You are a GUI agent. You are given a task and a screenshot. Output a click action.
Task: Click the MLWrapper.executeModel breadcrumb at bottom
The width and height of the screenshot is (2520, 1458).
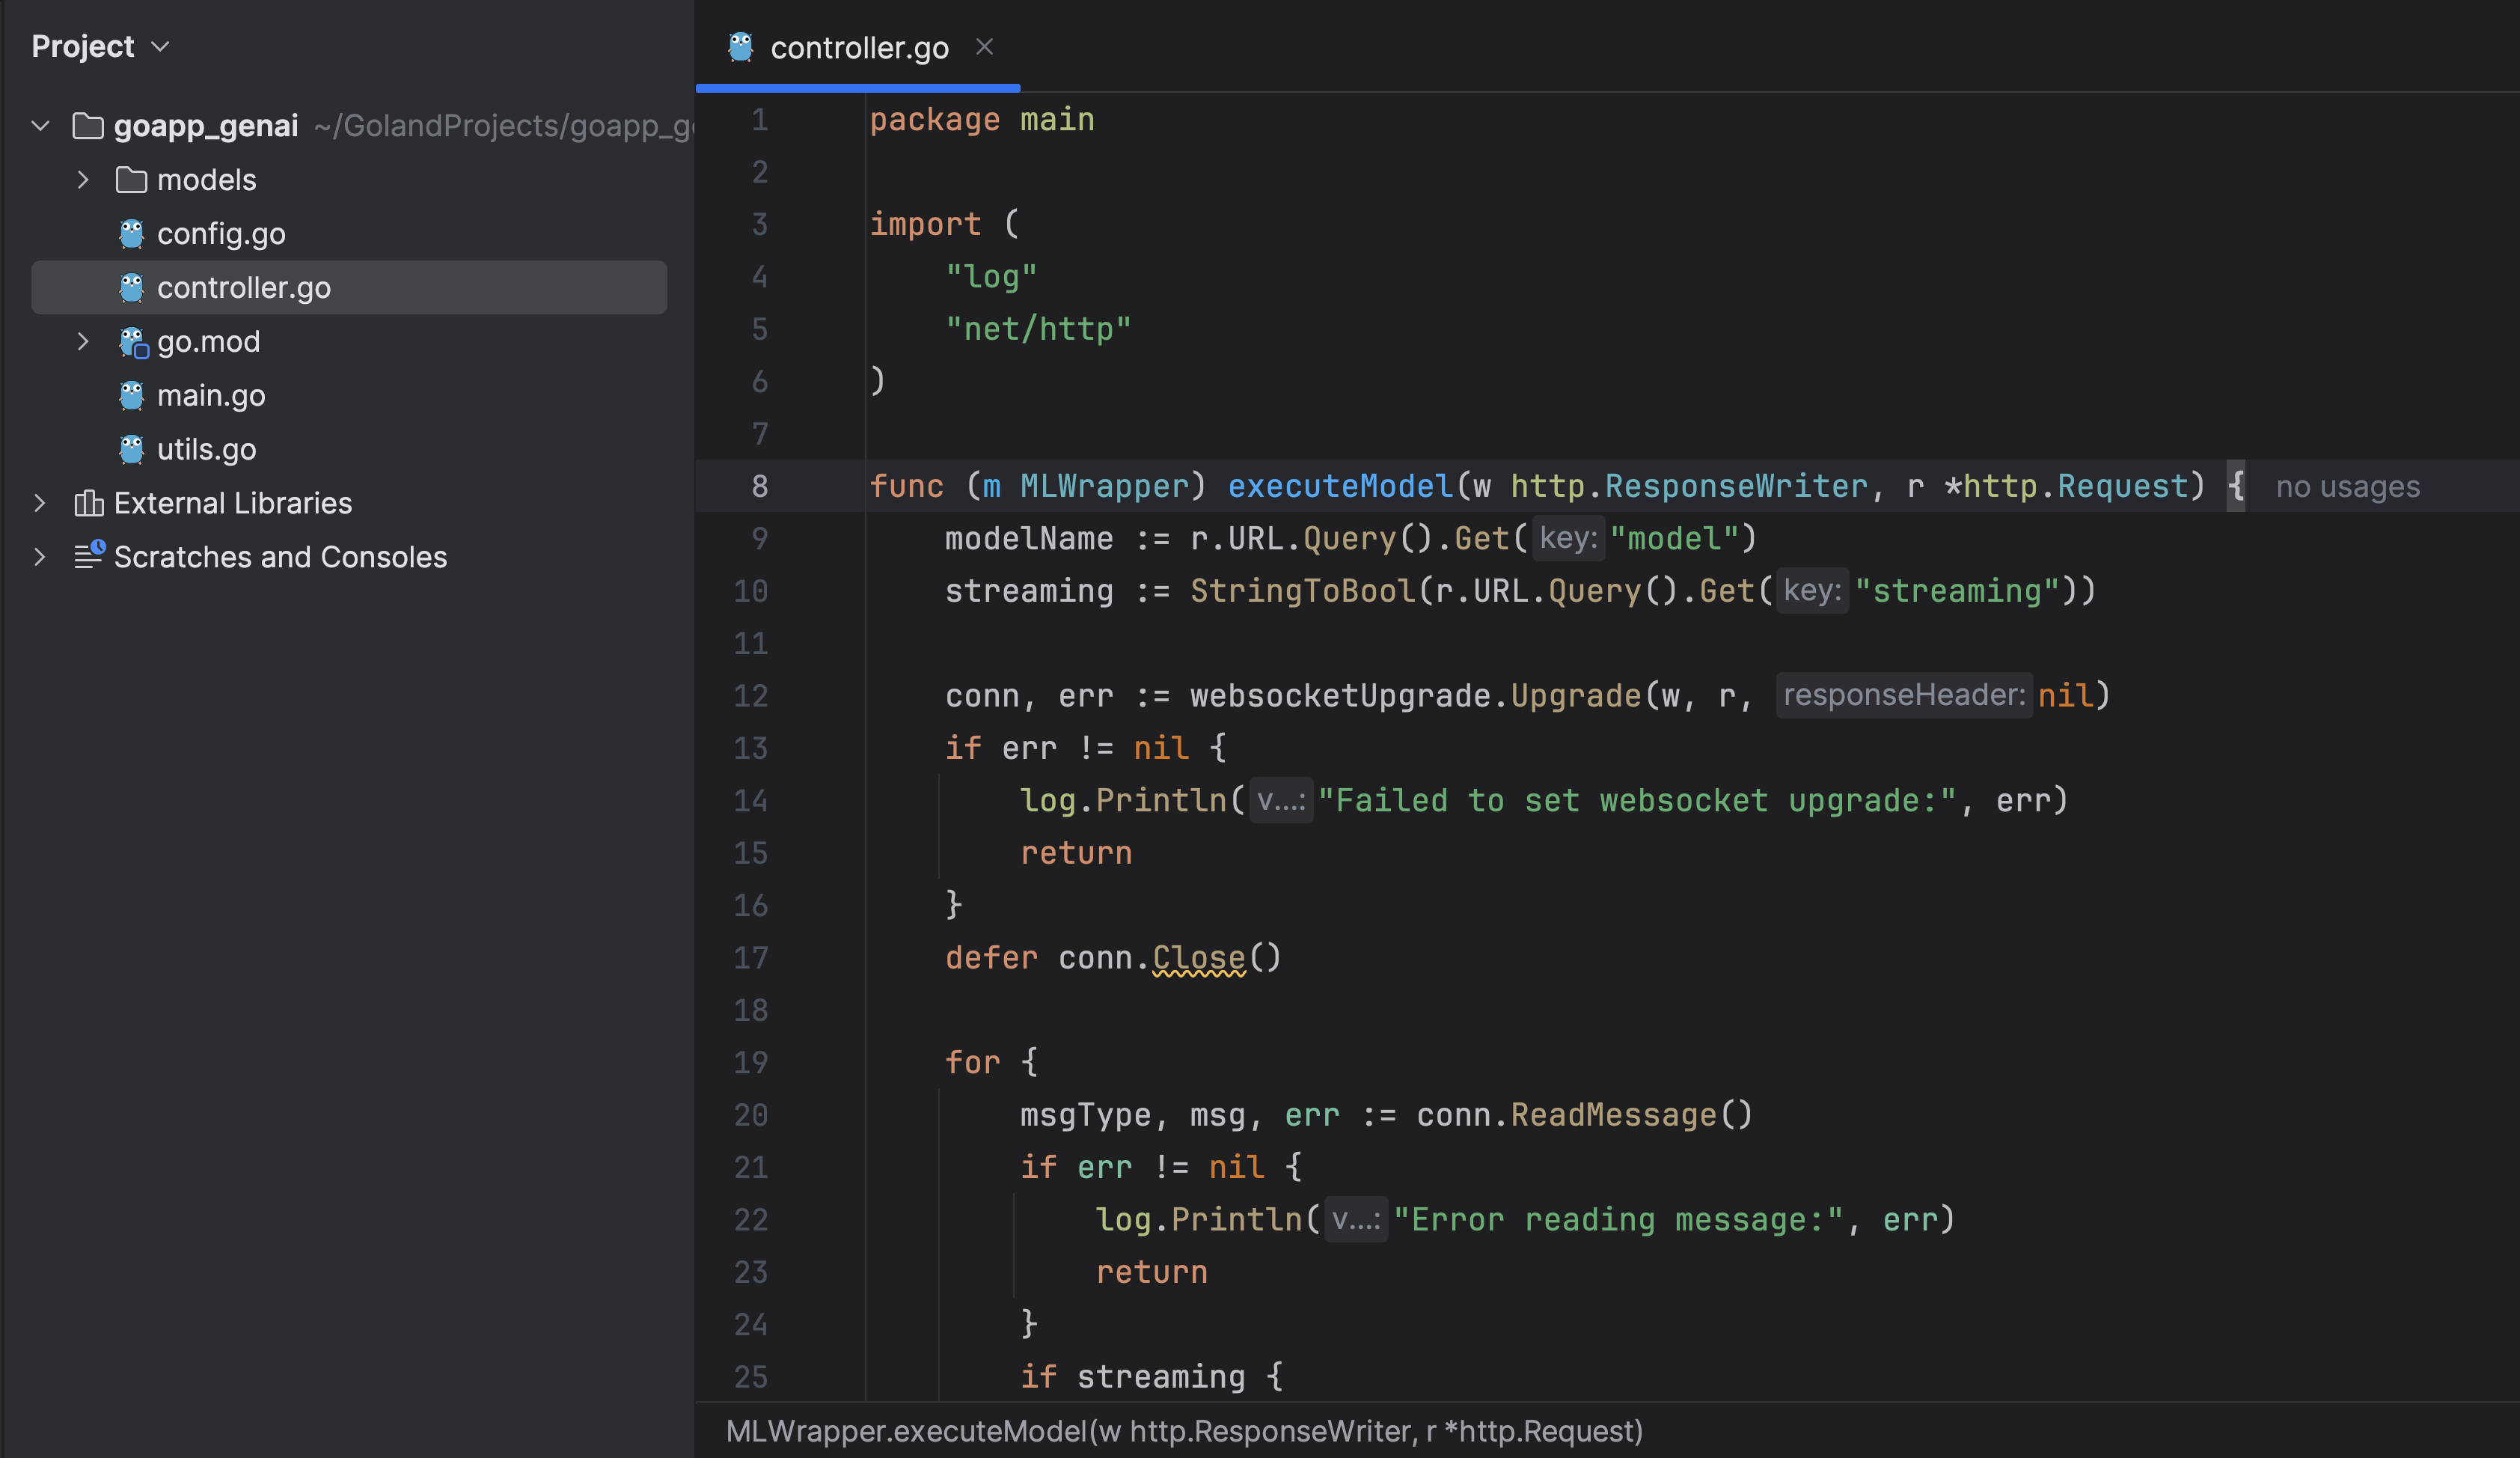point(1183,1431)
